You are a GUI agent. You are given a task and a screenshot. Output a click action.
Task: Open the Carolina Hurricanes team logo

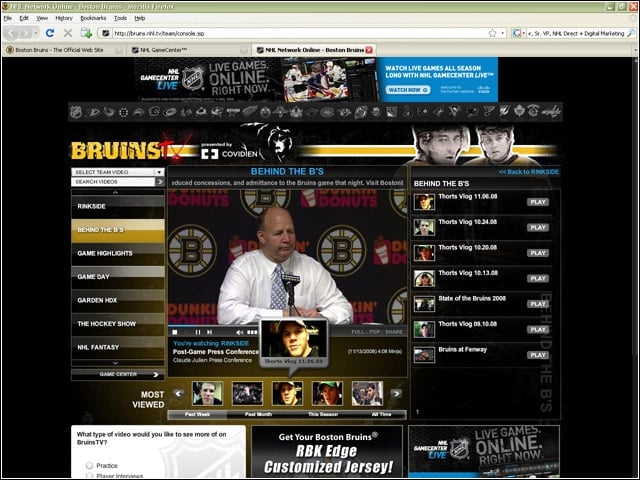pyautogui.click(x=171, y=112)
